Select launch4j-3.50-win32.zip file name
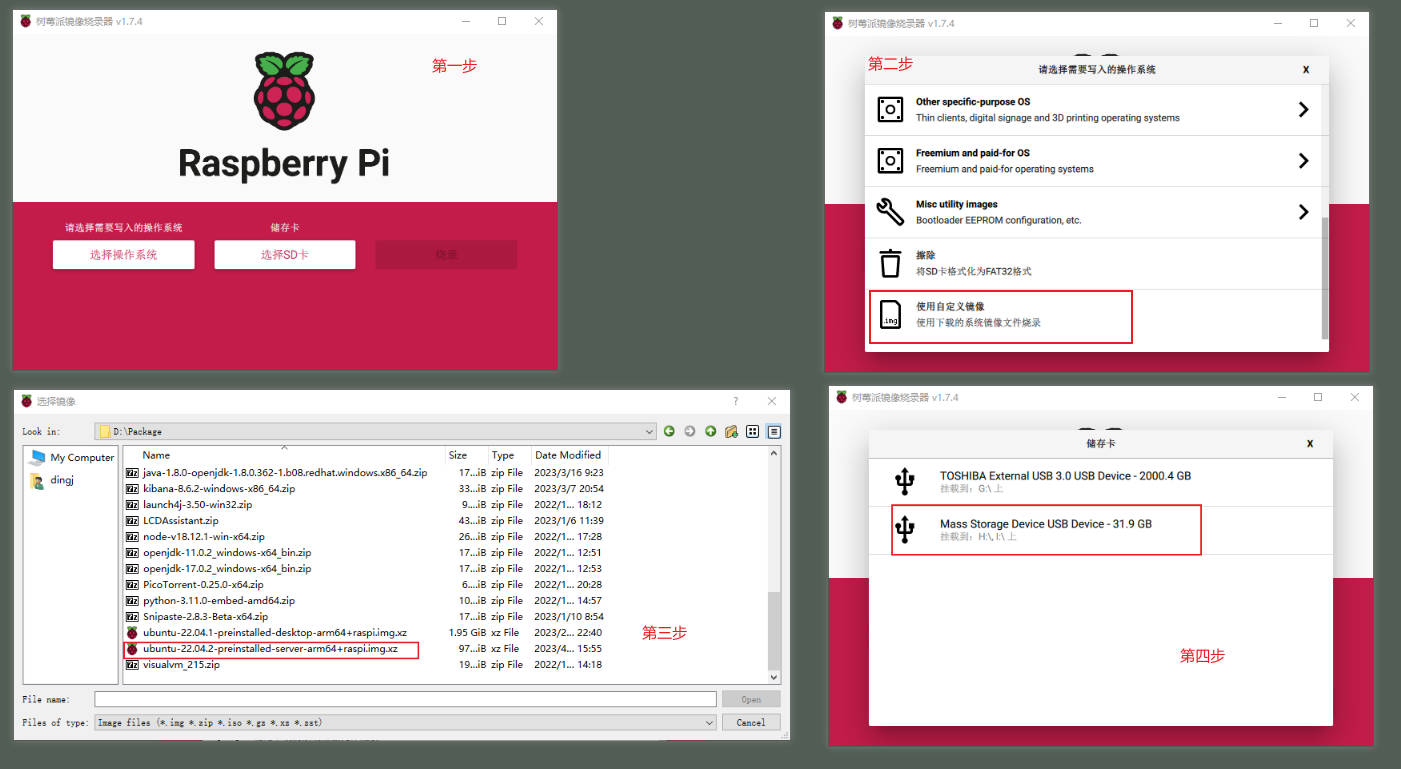 tap(197, 505)
